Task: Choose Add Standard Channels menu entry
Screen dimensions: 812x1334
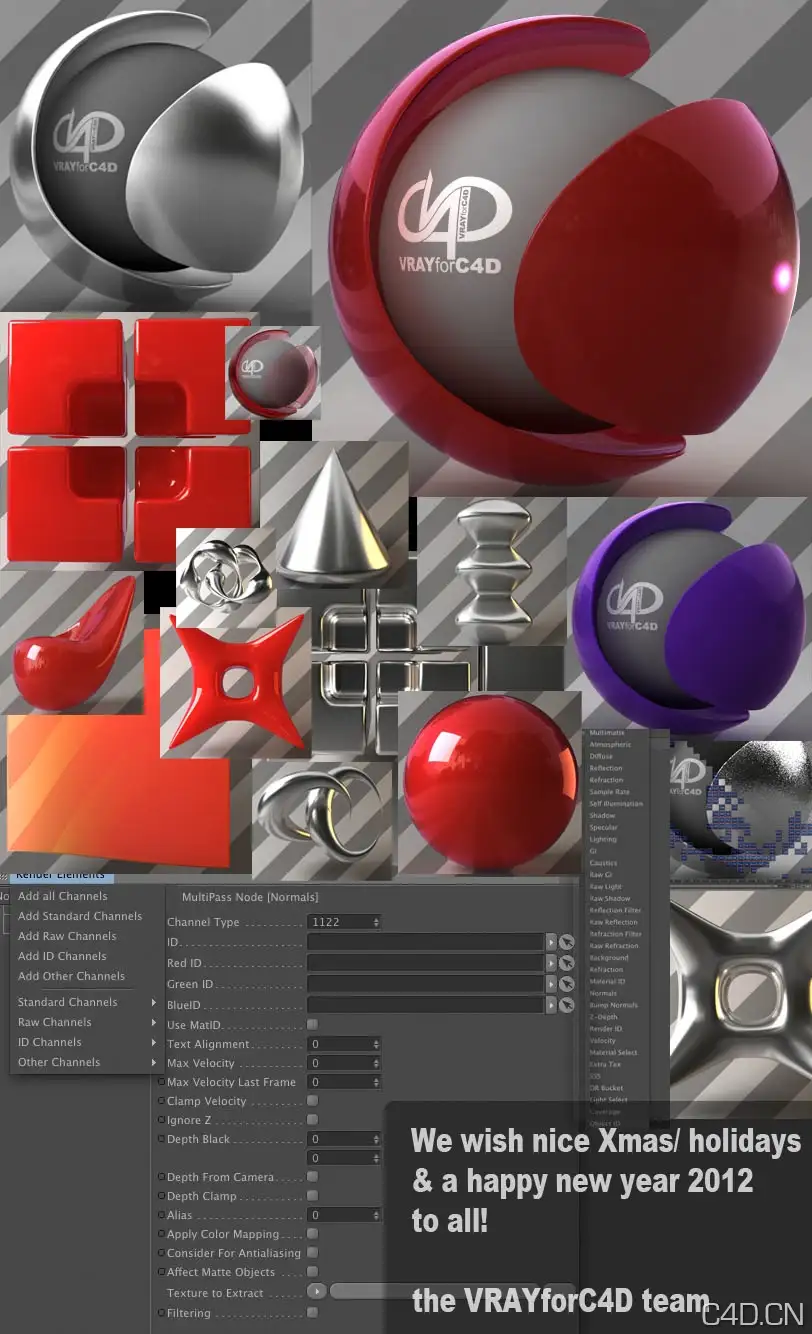Action: (x=80, y=916)
